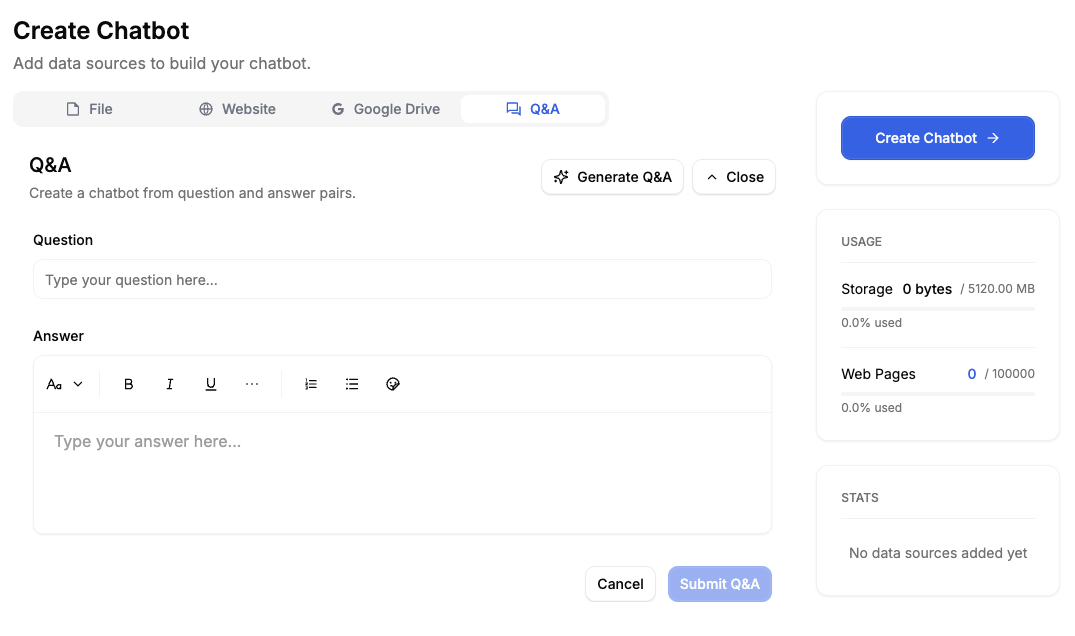
Task: Switch to the Google Drive tab
Action: [x=386, y=108]
